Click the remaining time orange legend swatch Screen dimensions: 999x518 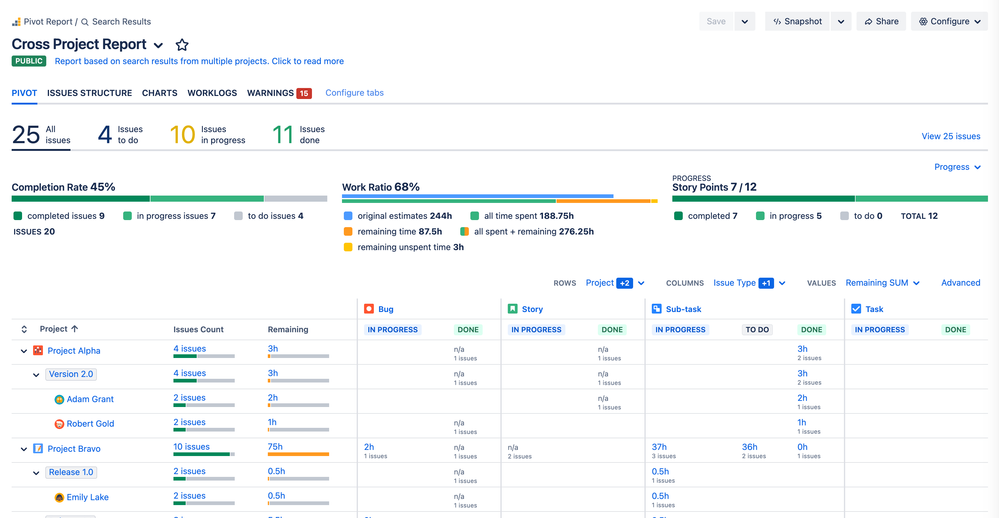pyautogui.click(x=348, y=231)
